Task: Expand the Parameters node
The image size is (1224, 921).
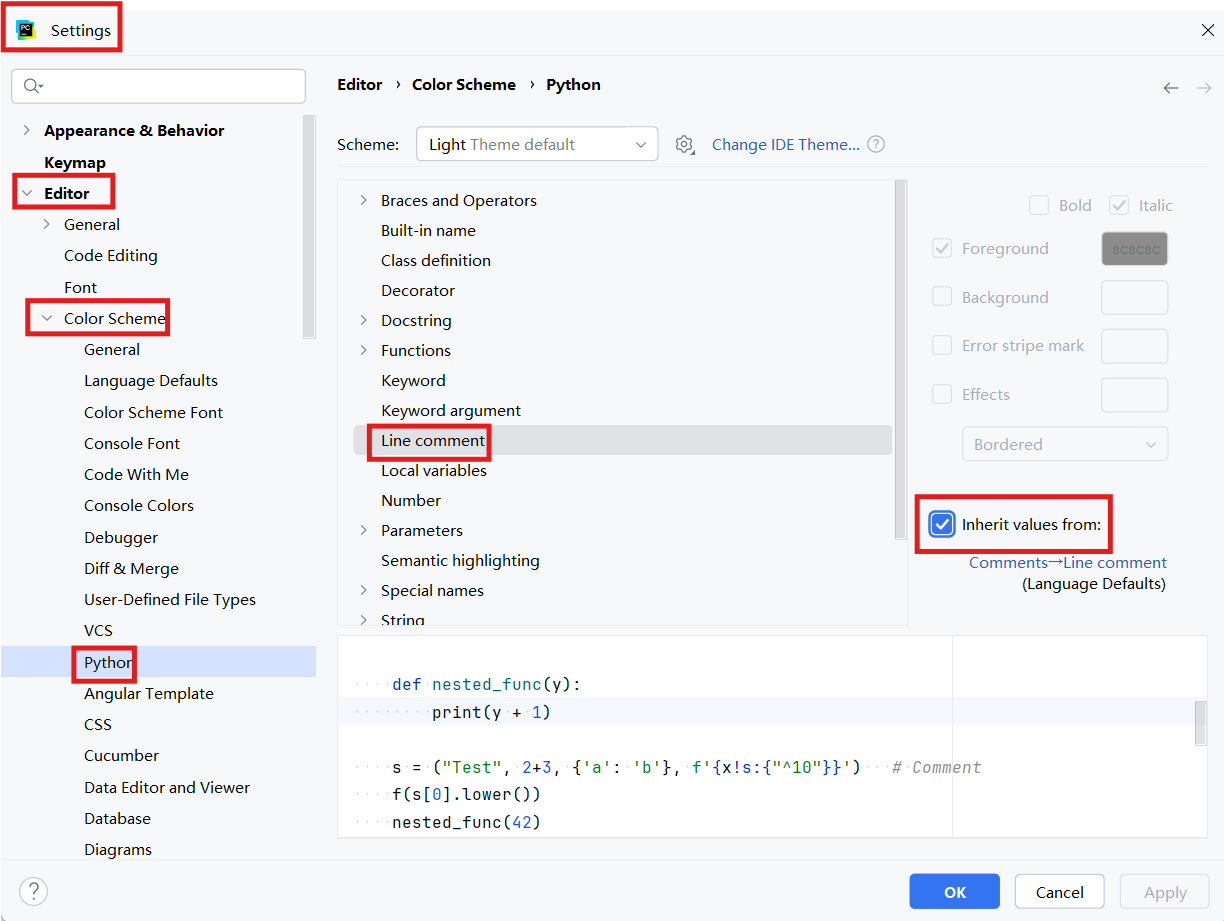Action: (363, 530)
